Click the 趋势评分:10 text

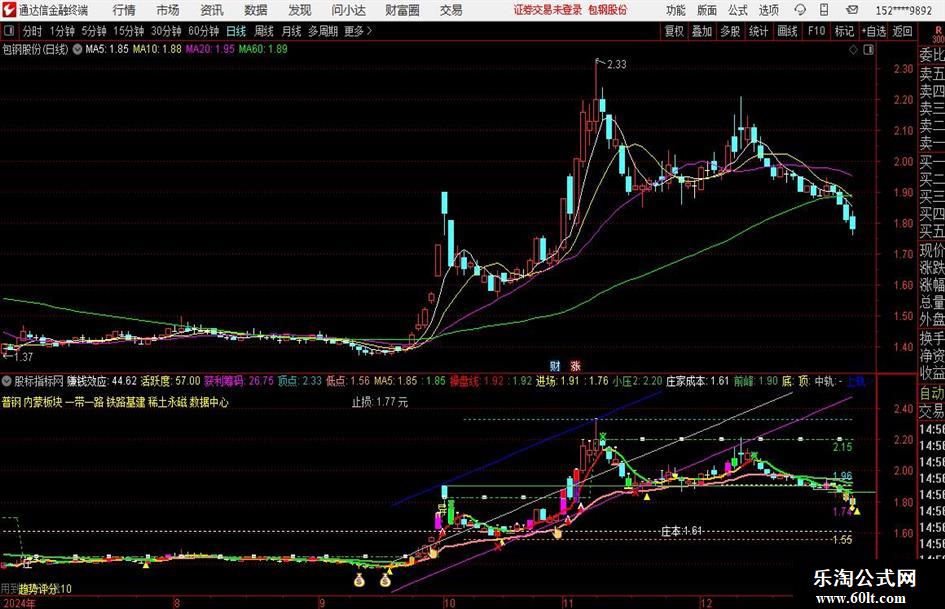(x=45, y=588)
